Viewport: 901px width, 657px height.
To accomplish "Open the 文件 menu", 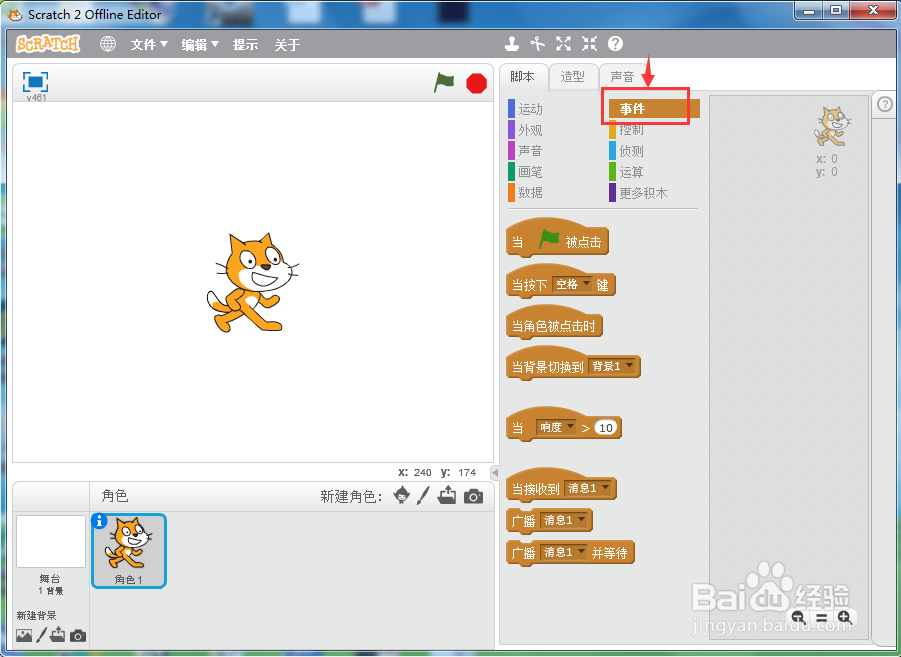I will (x=148, y=45).
